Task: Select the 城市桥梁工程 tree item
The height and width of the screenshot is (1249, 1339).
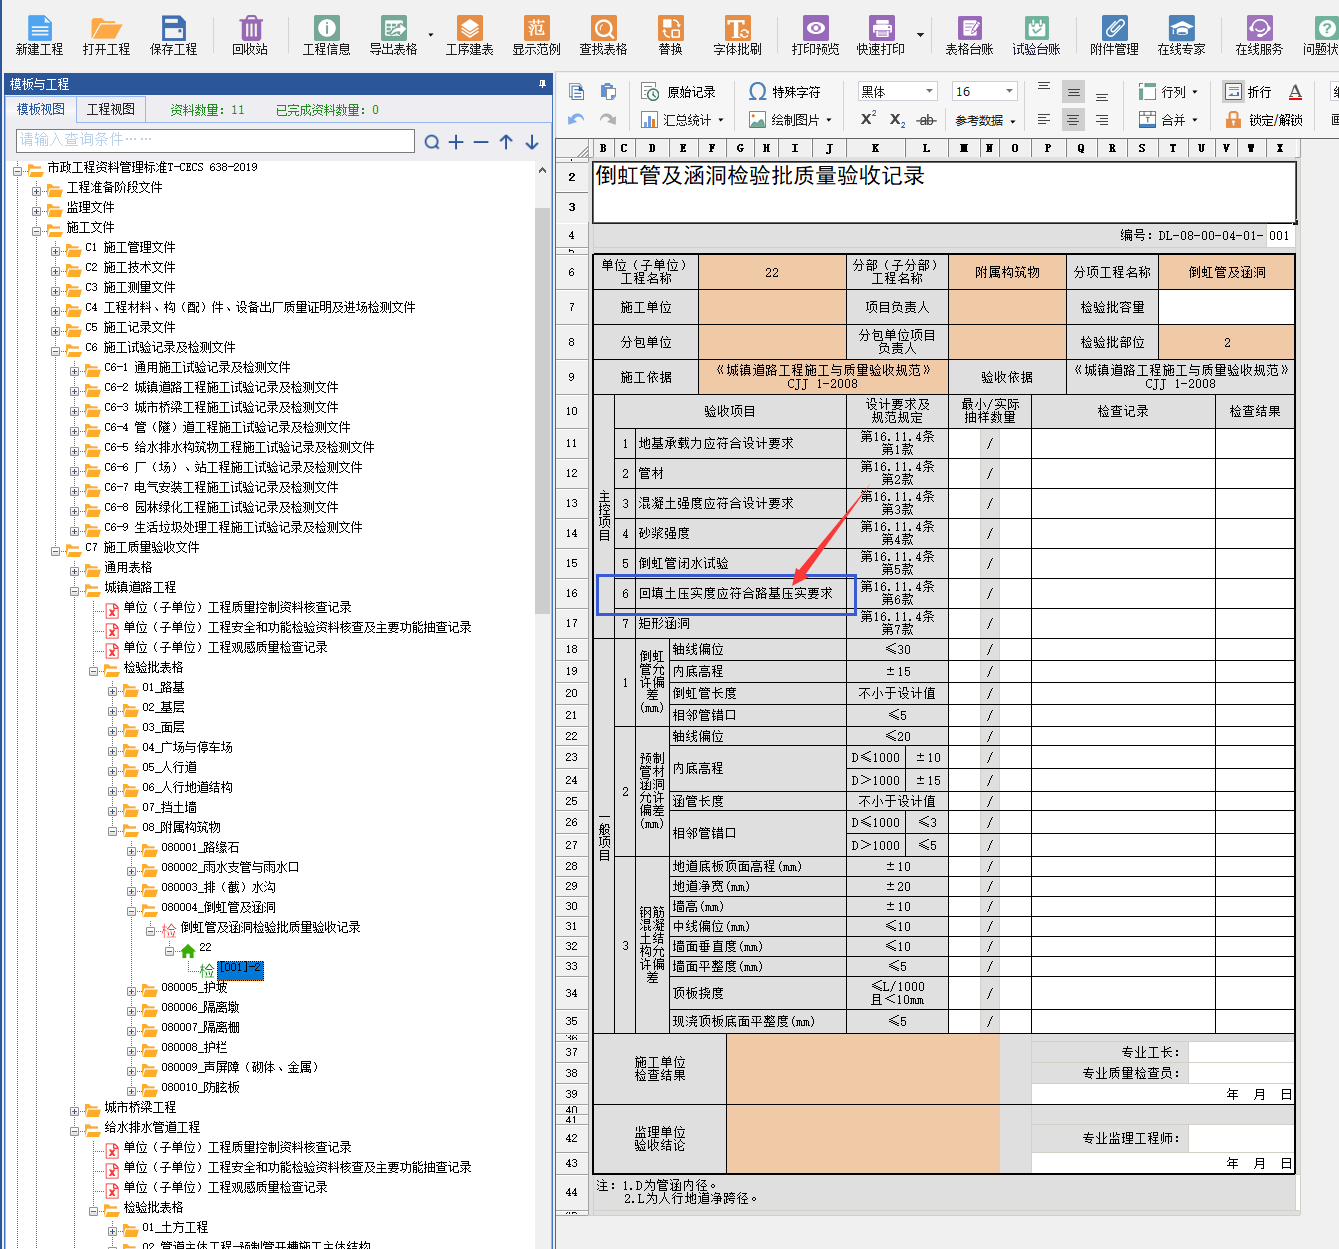Action: point(140,1107)
